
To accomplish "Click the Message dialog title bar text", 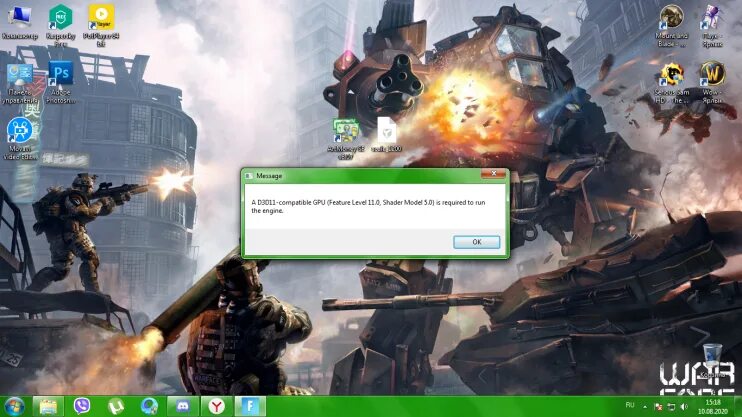I will tap(269, 176).
